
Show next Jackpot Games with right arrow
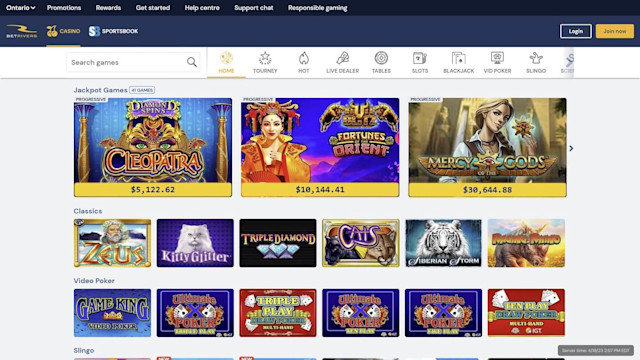[571, 148]
